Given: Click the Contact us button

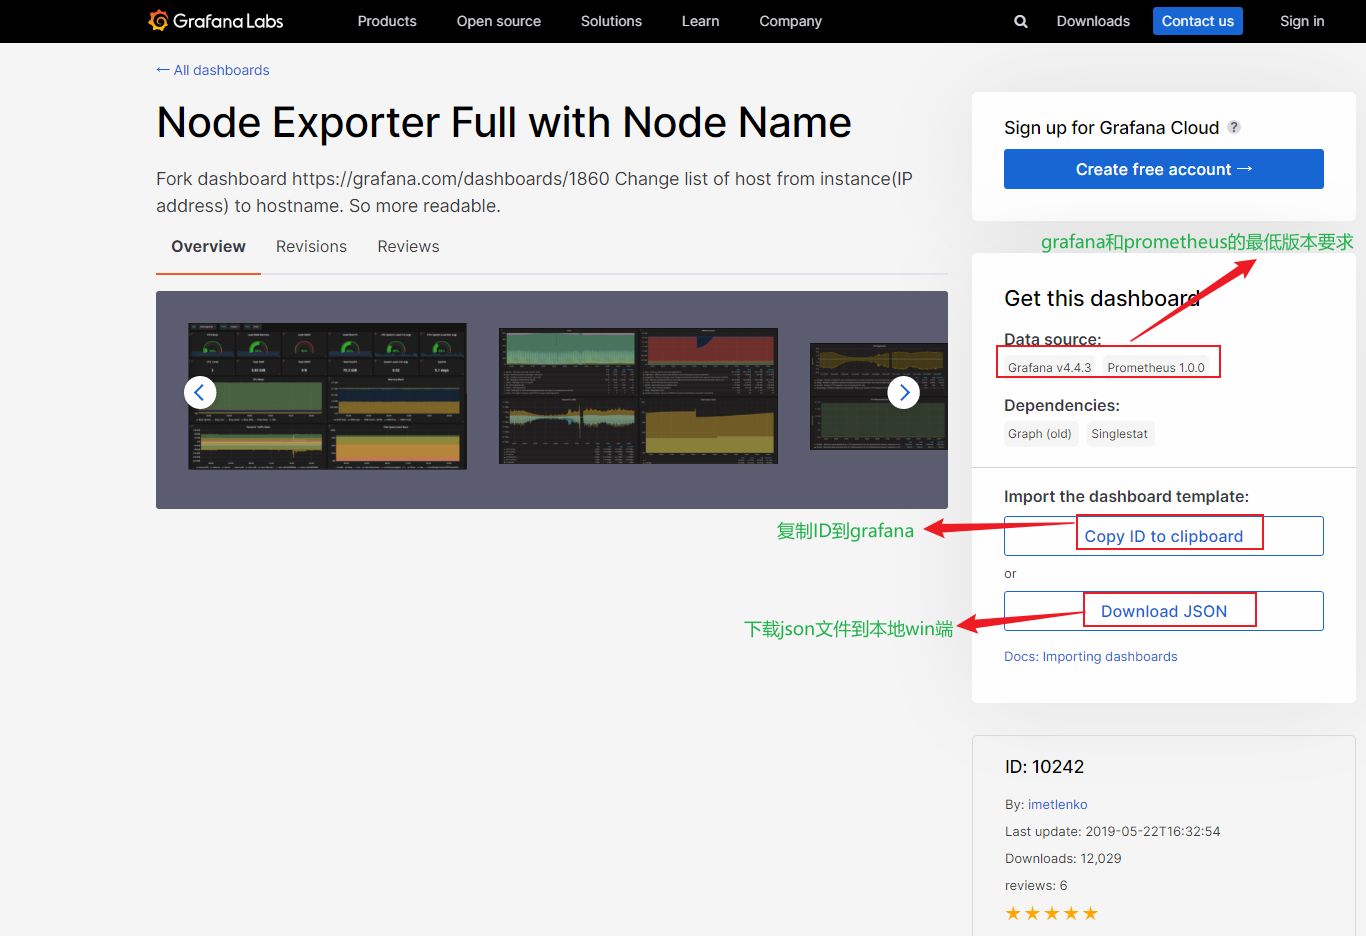Looking at the screenshot, I should coord(1198,21).
